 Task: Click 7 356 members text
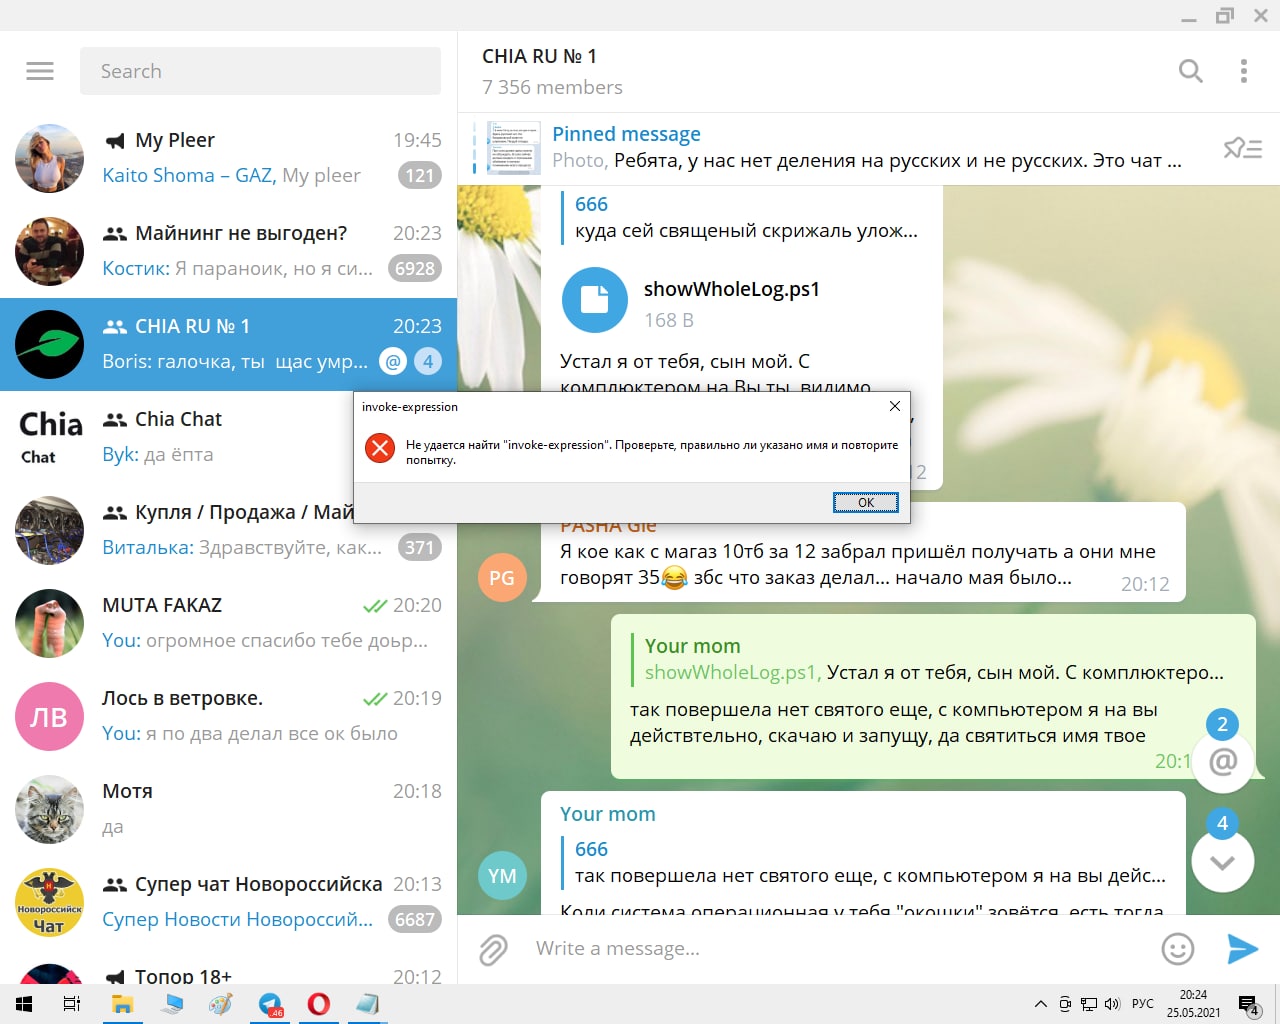coord(552,87)
